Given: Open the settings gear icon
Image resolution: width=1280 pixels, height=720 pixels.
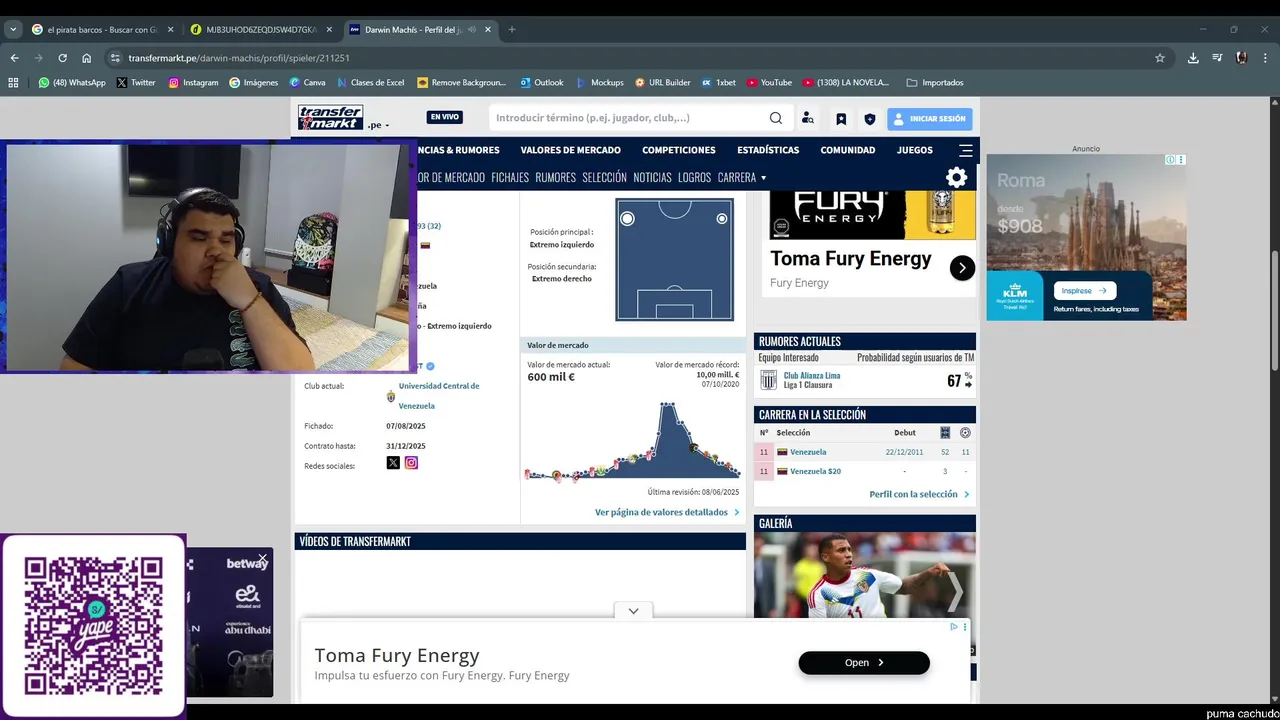Looking at the screenshot, I should 957,178.
